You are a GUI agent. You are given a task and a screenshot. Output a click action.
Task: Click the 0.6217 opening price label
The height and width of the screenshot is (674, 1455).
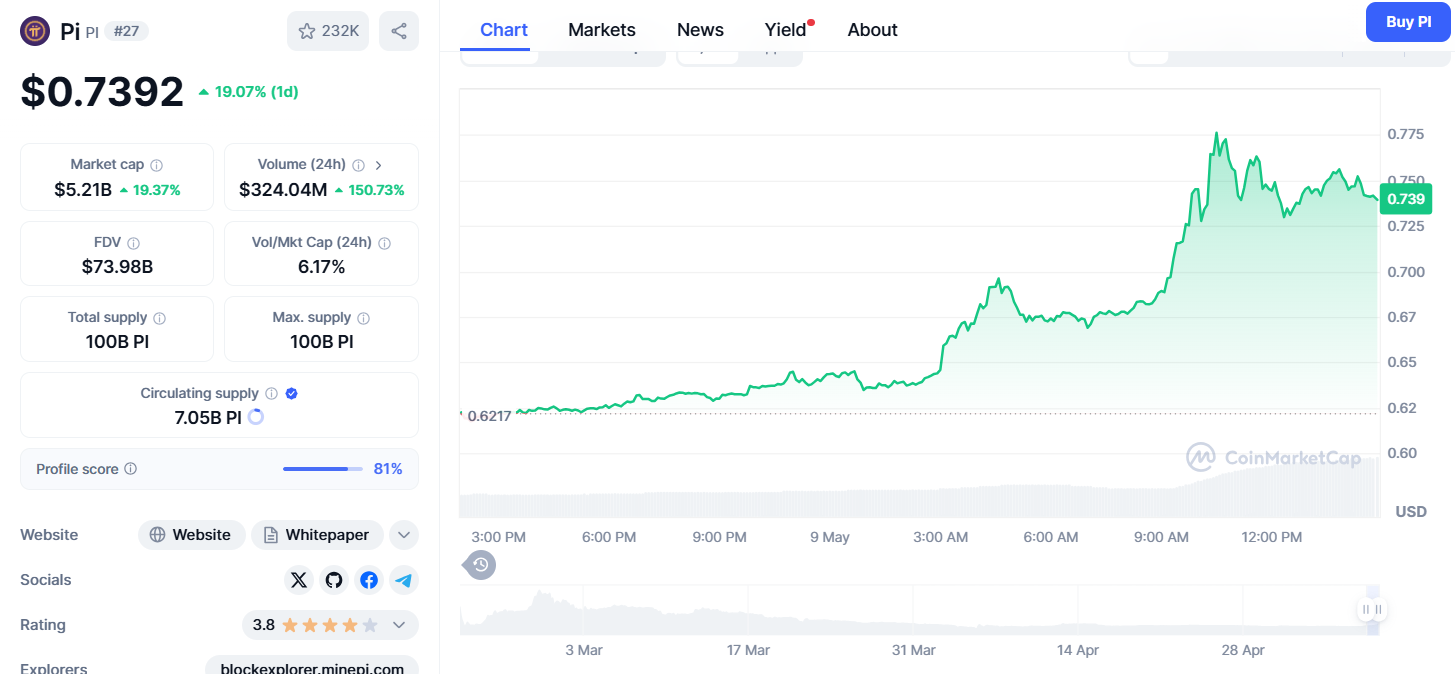pyautogui.click(x=489, y=416)
